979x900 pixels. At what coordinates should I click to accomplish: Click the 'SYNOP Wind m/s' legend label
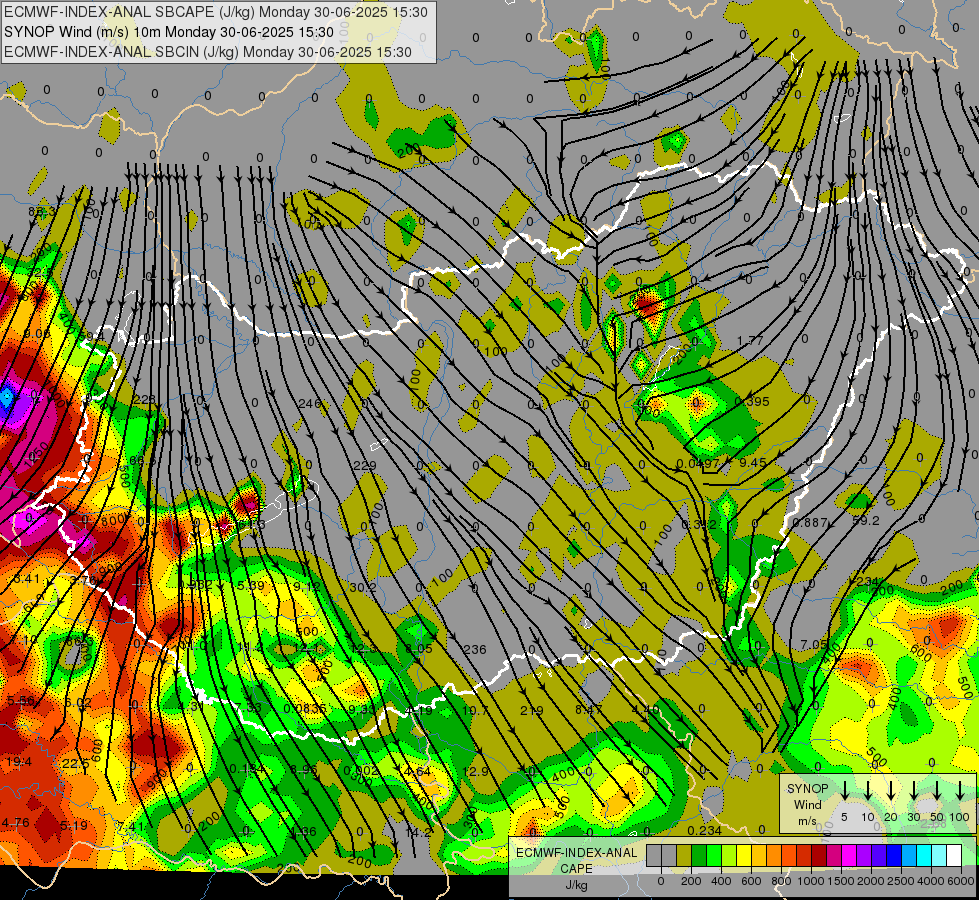(807, 804)
